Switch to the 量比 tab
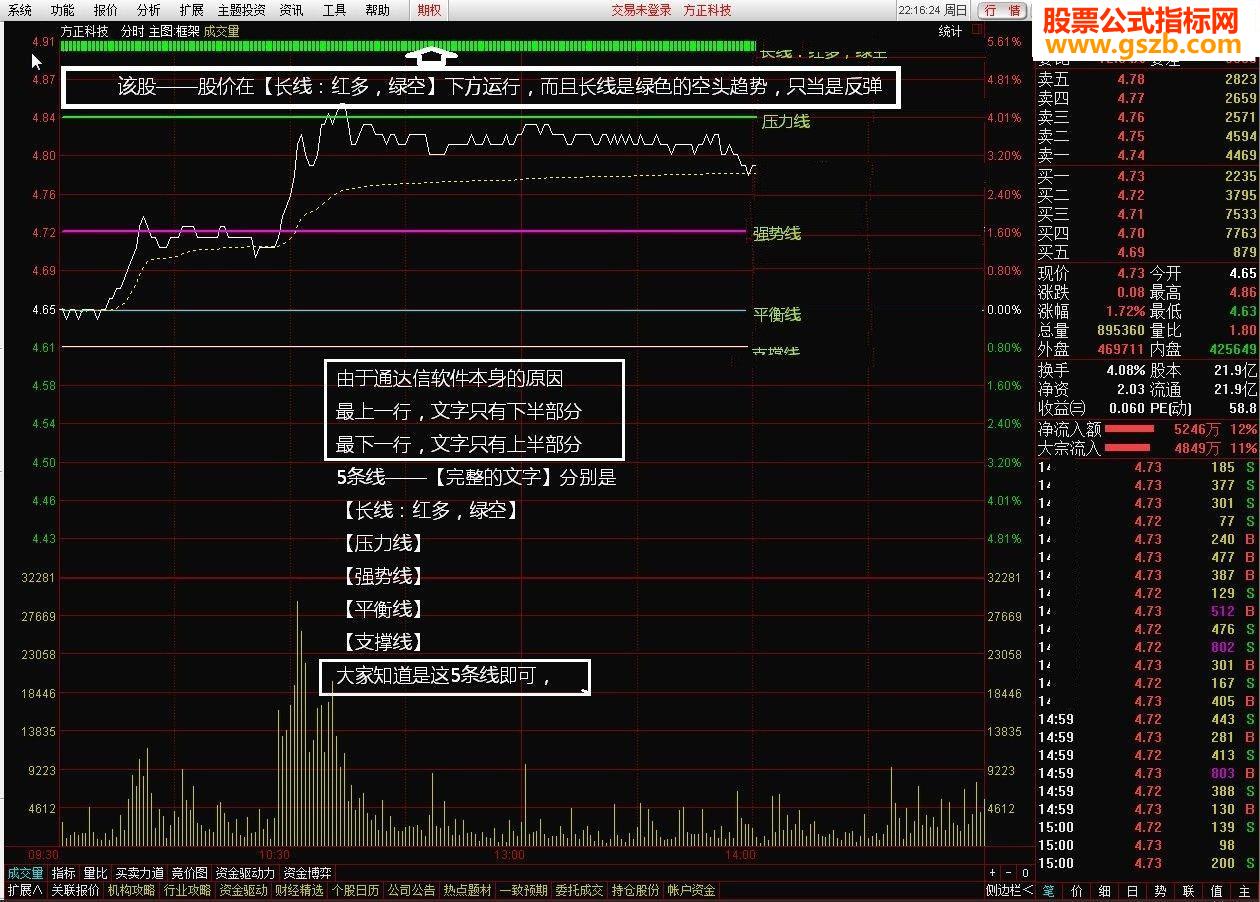The width and height of the screenshot is (1260, 902). point(96,873)
